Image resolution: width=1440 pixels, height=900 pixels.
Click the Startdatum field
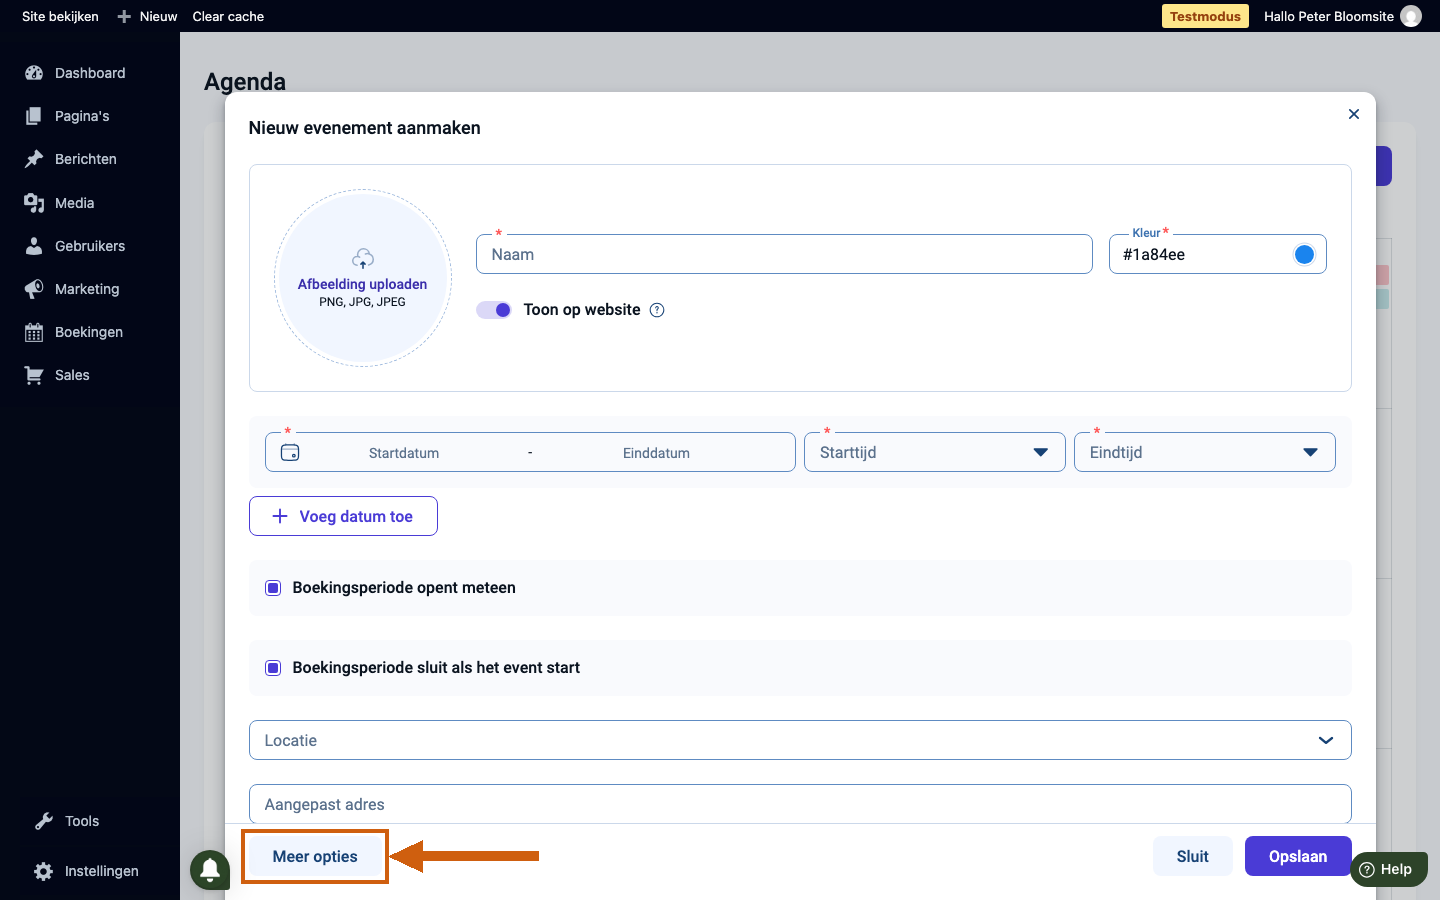[x=404, y=453]
